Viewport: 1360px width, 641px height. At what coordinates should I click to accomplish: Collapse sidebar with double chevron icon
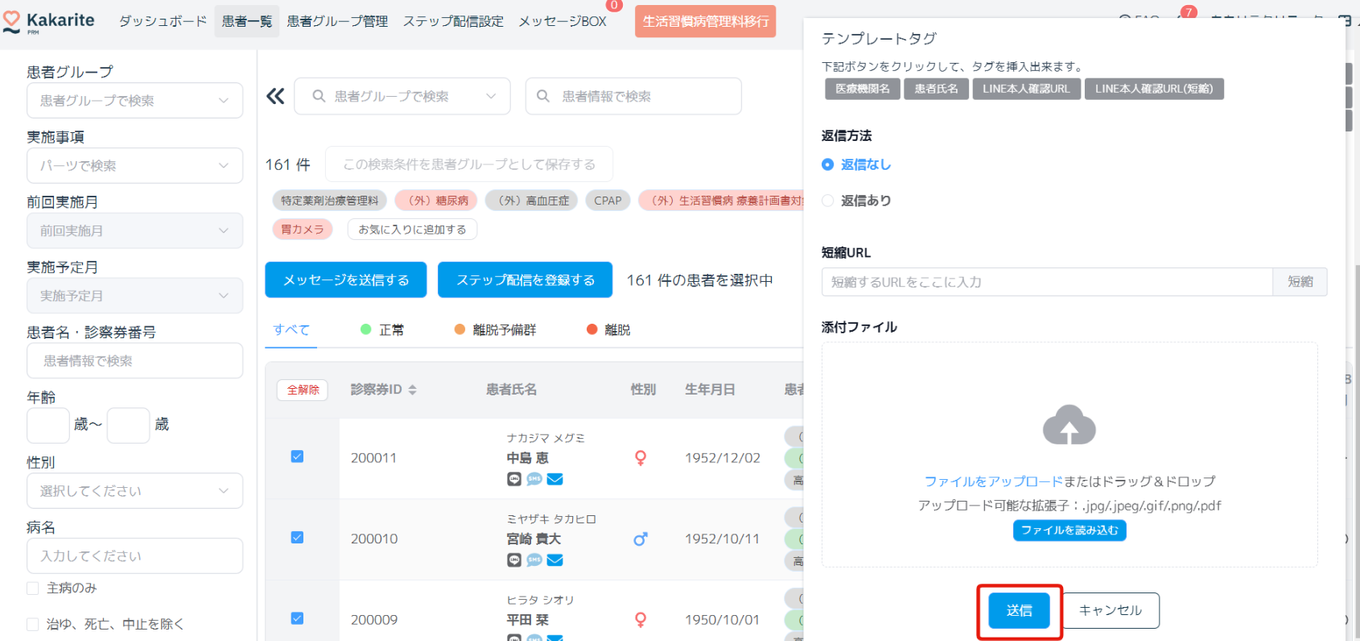[275, 96]
